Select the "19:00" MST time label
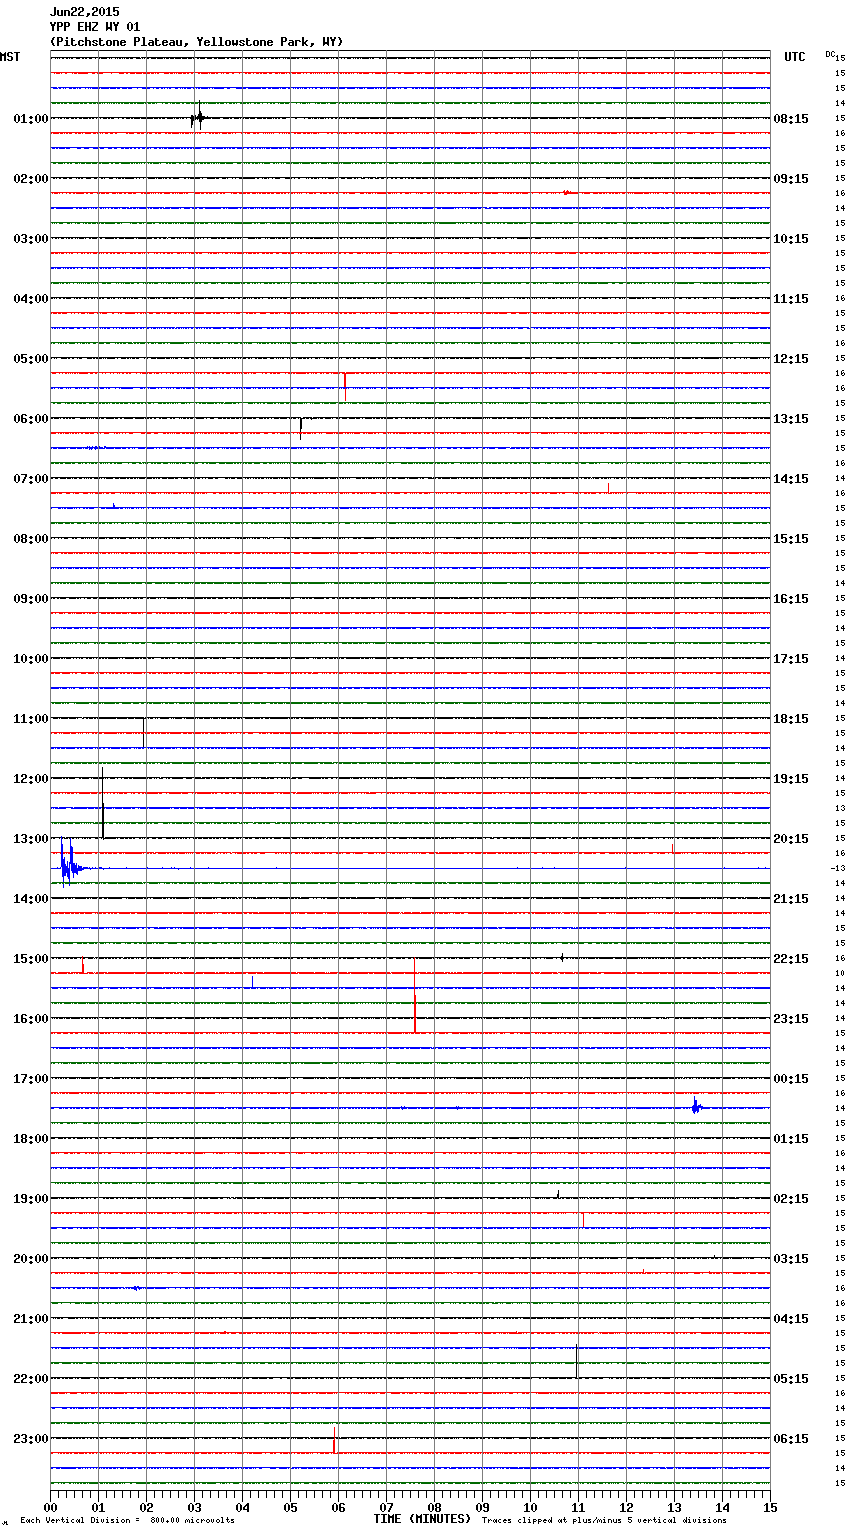 pos(31,1199)
